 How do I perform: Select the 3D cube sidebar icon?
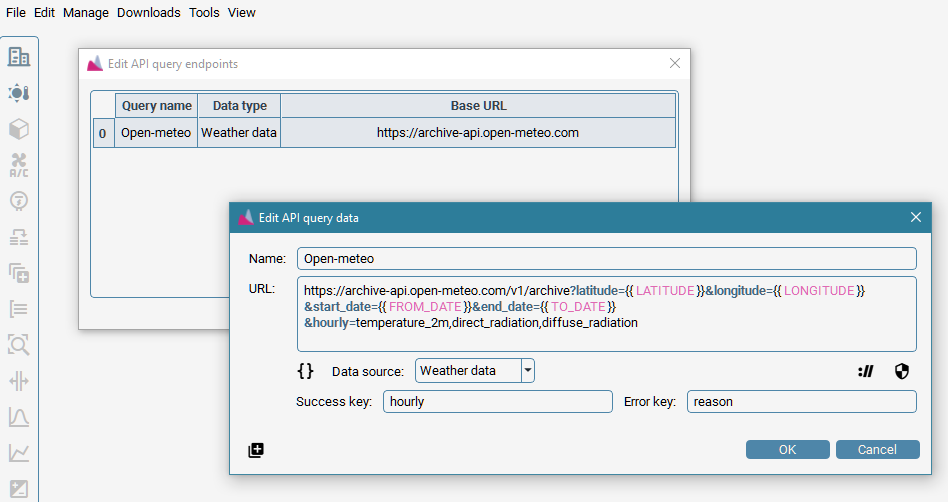click(19, 129)
